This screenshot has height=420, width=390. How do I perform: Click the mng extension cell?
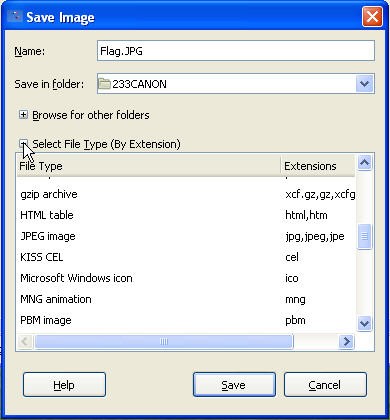click(x=295, y=299)
